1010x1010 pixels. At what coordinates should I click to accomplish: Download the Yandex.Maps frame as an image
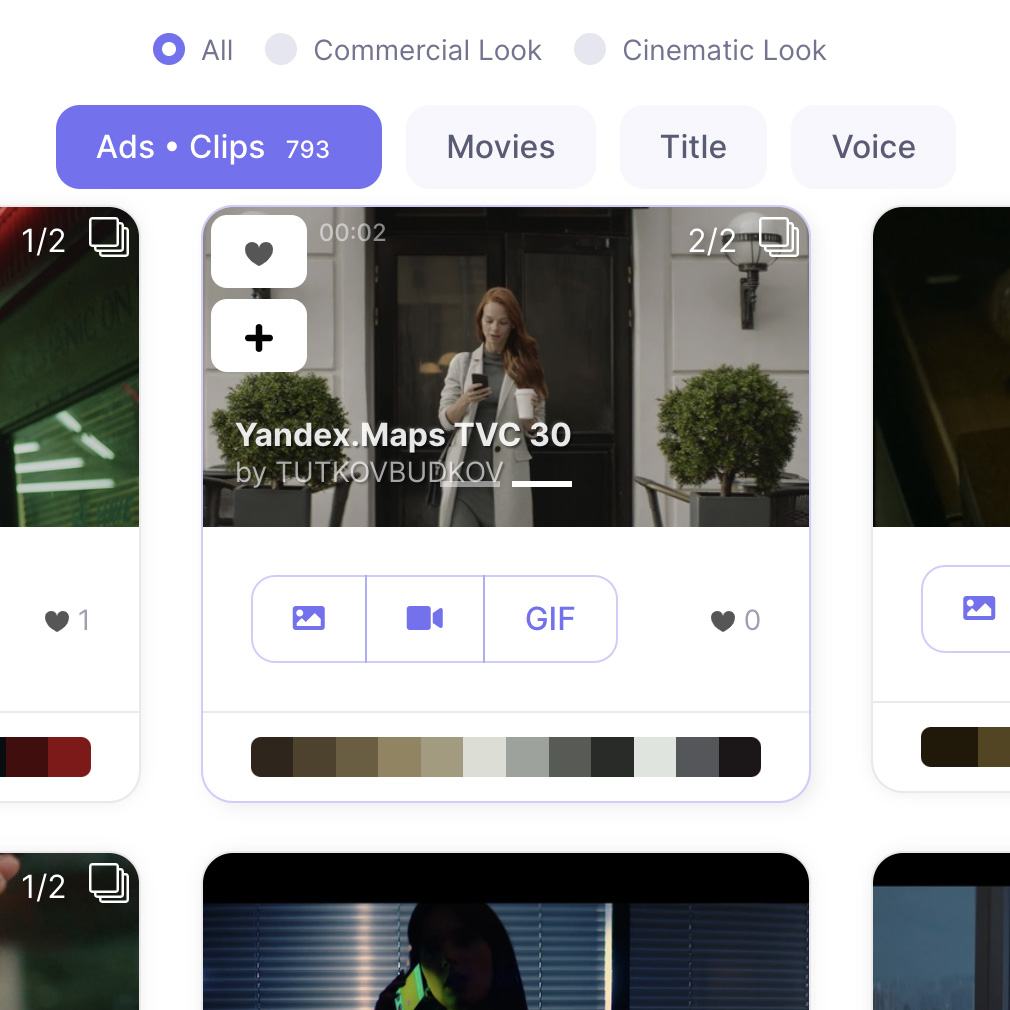309,618
